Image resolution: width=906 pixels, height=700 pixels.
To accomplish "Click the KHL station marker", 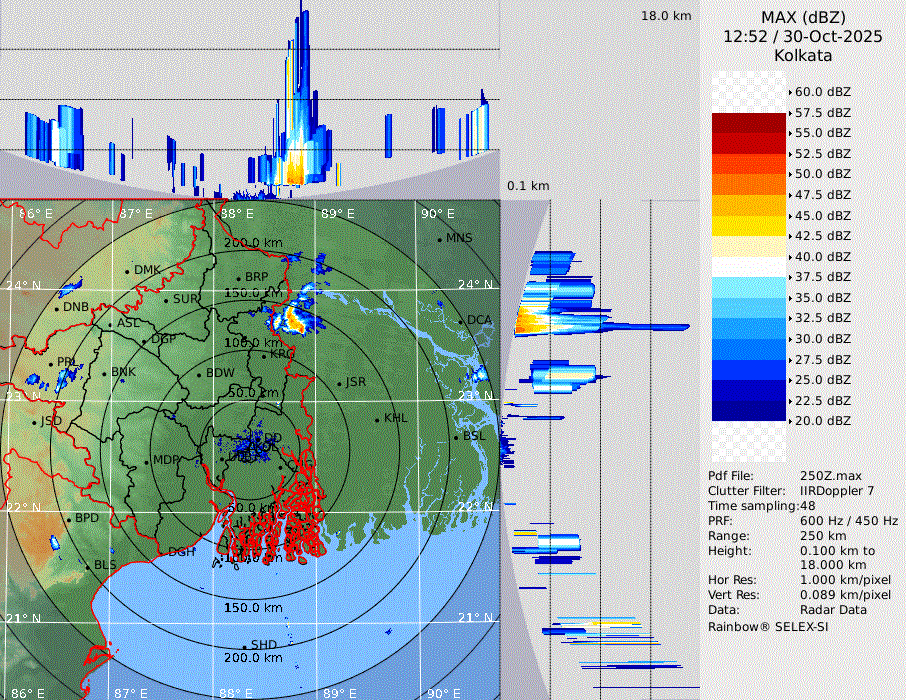I will click(377, 419).
